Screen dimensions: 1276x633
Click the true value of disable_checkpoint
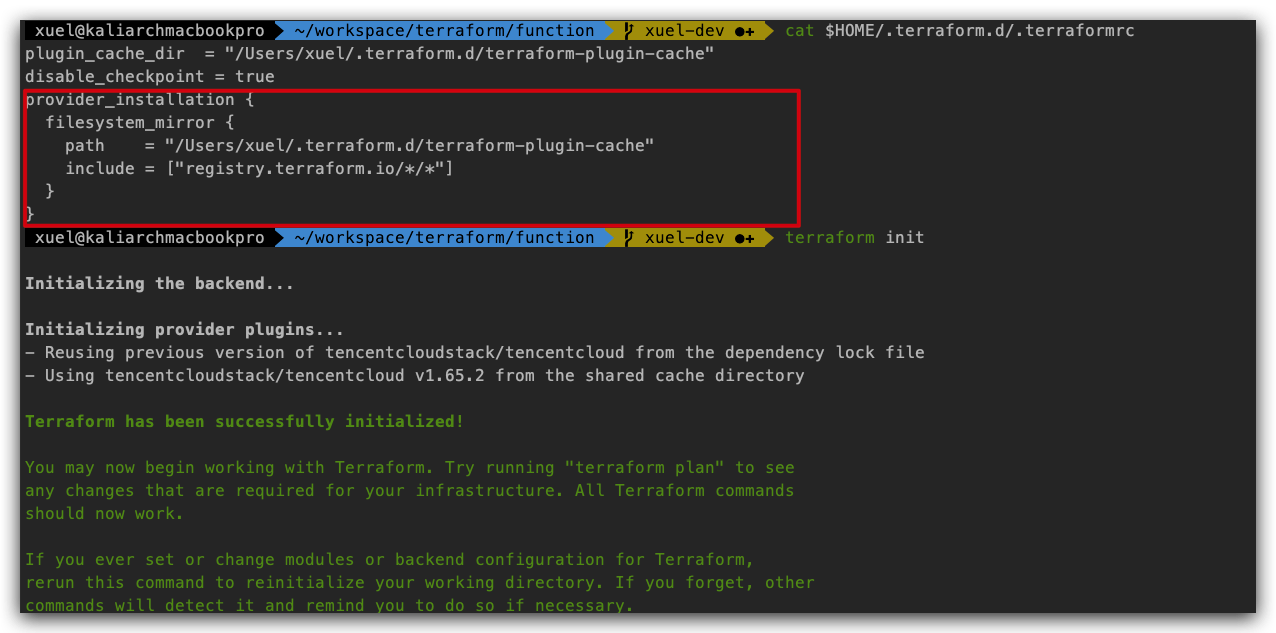point(255,77)
